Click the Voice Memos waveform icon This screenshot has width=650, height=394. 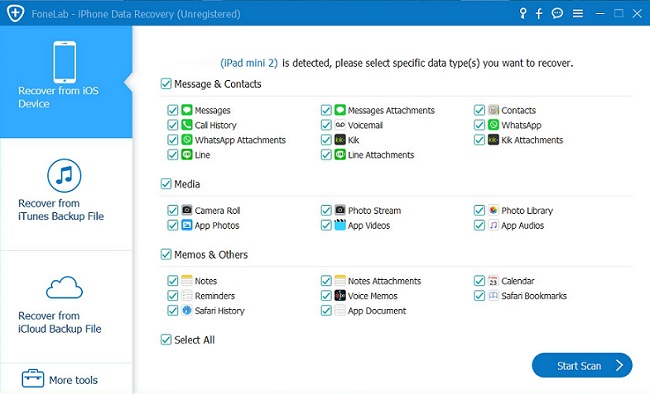[340, 295]
